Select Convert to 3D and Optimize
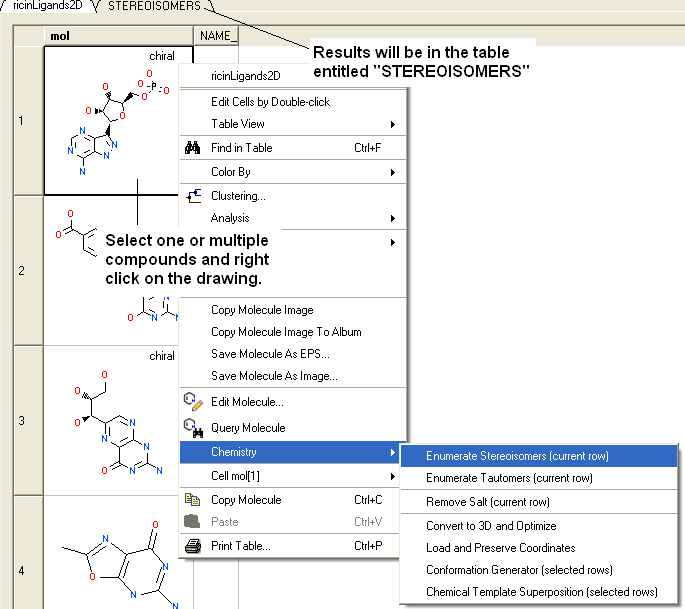This screenshot has height=609, width=685. click(x=491, y=526)
